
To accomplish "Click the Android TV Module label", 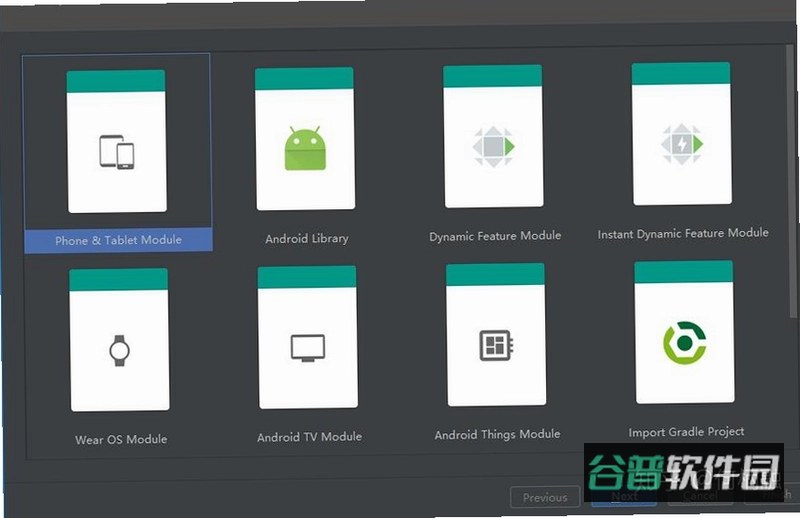I will click(310, 437).
